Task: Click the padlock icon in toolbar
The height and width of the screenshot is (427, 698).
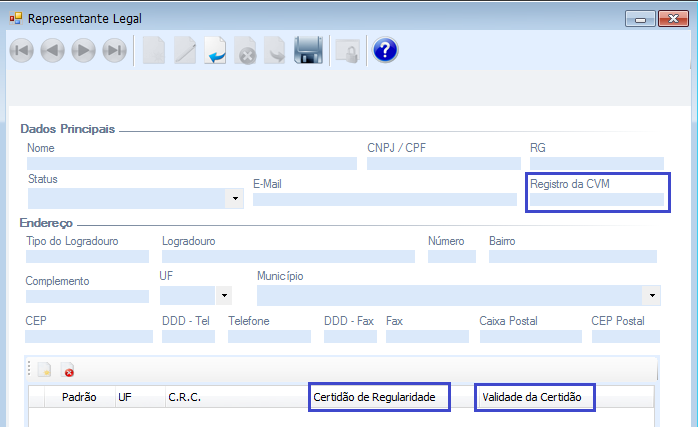Action: click(347, 51)
